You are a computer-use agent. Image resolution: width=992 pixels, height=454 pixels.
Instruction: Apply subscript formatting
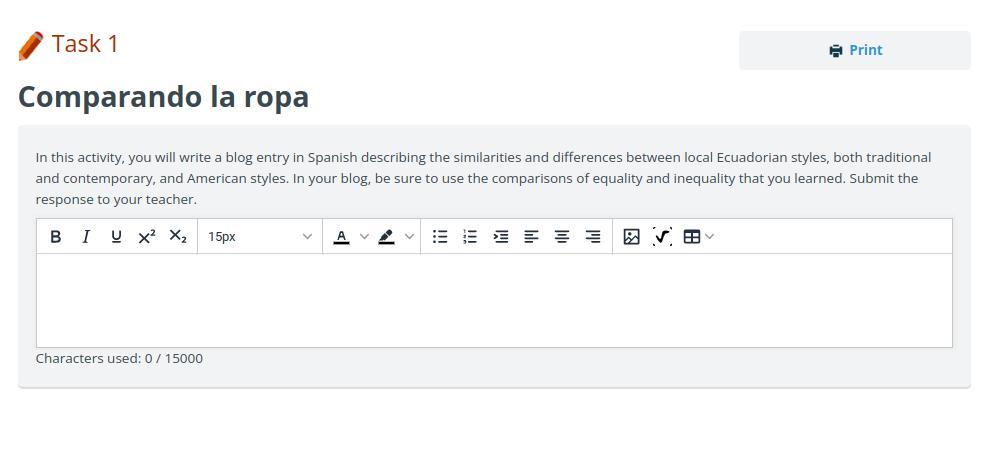pyautogui.click(x=178, y=237)
